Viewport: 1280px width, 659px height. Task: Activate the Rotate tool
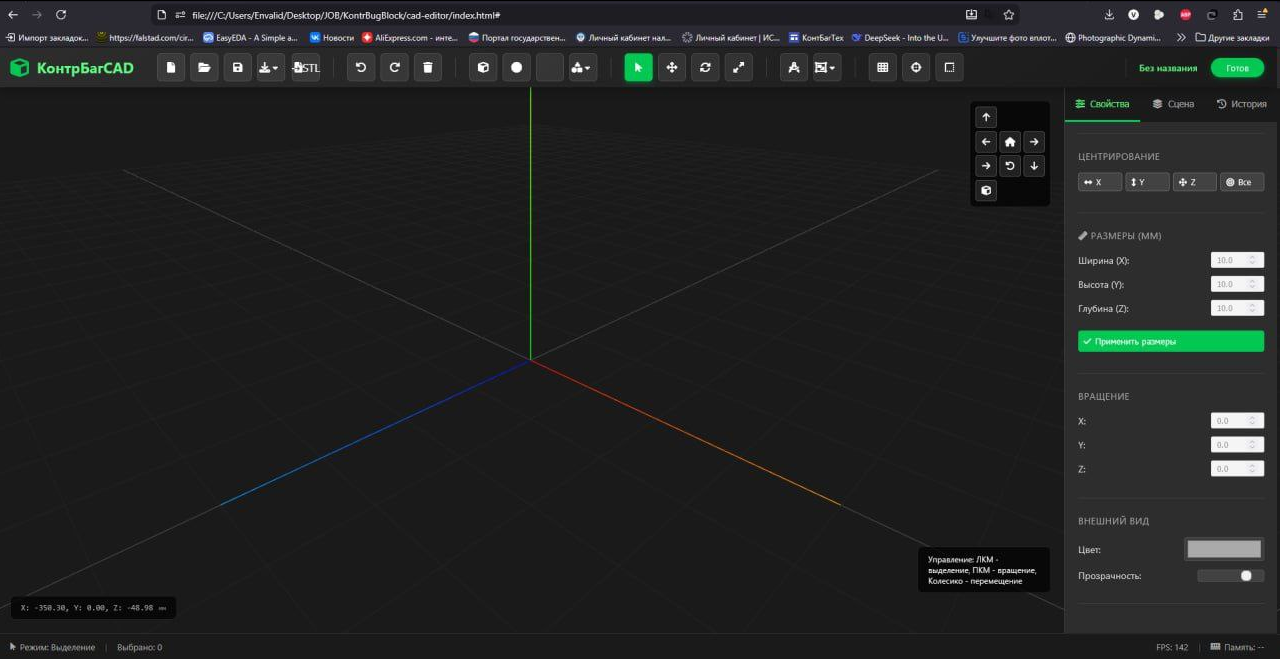705,67
